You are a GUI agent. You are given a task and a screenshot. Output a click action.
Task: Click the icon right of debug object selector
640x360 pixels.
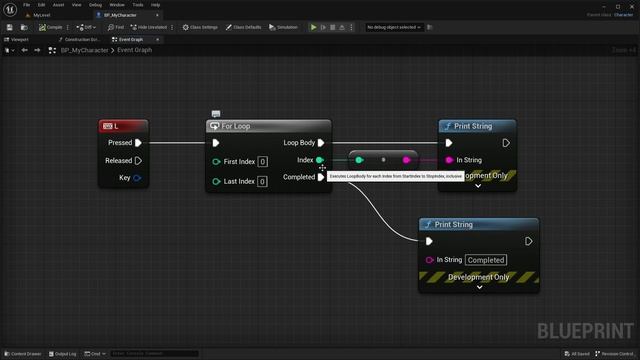pos(429,27)
